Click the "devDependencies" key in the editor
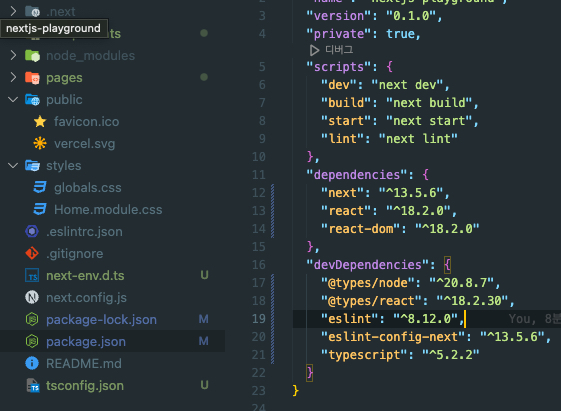Screen dimensions: 561x411 (367, 265)
